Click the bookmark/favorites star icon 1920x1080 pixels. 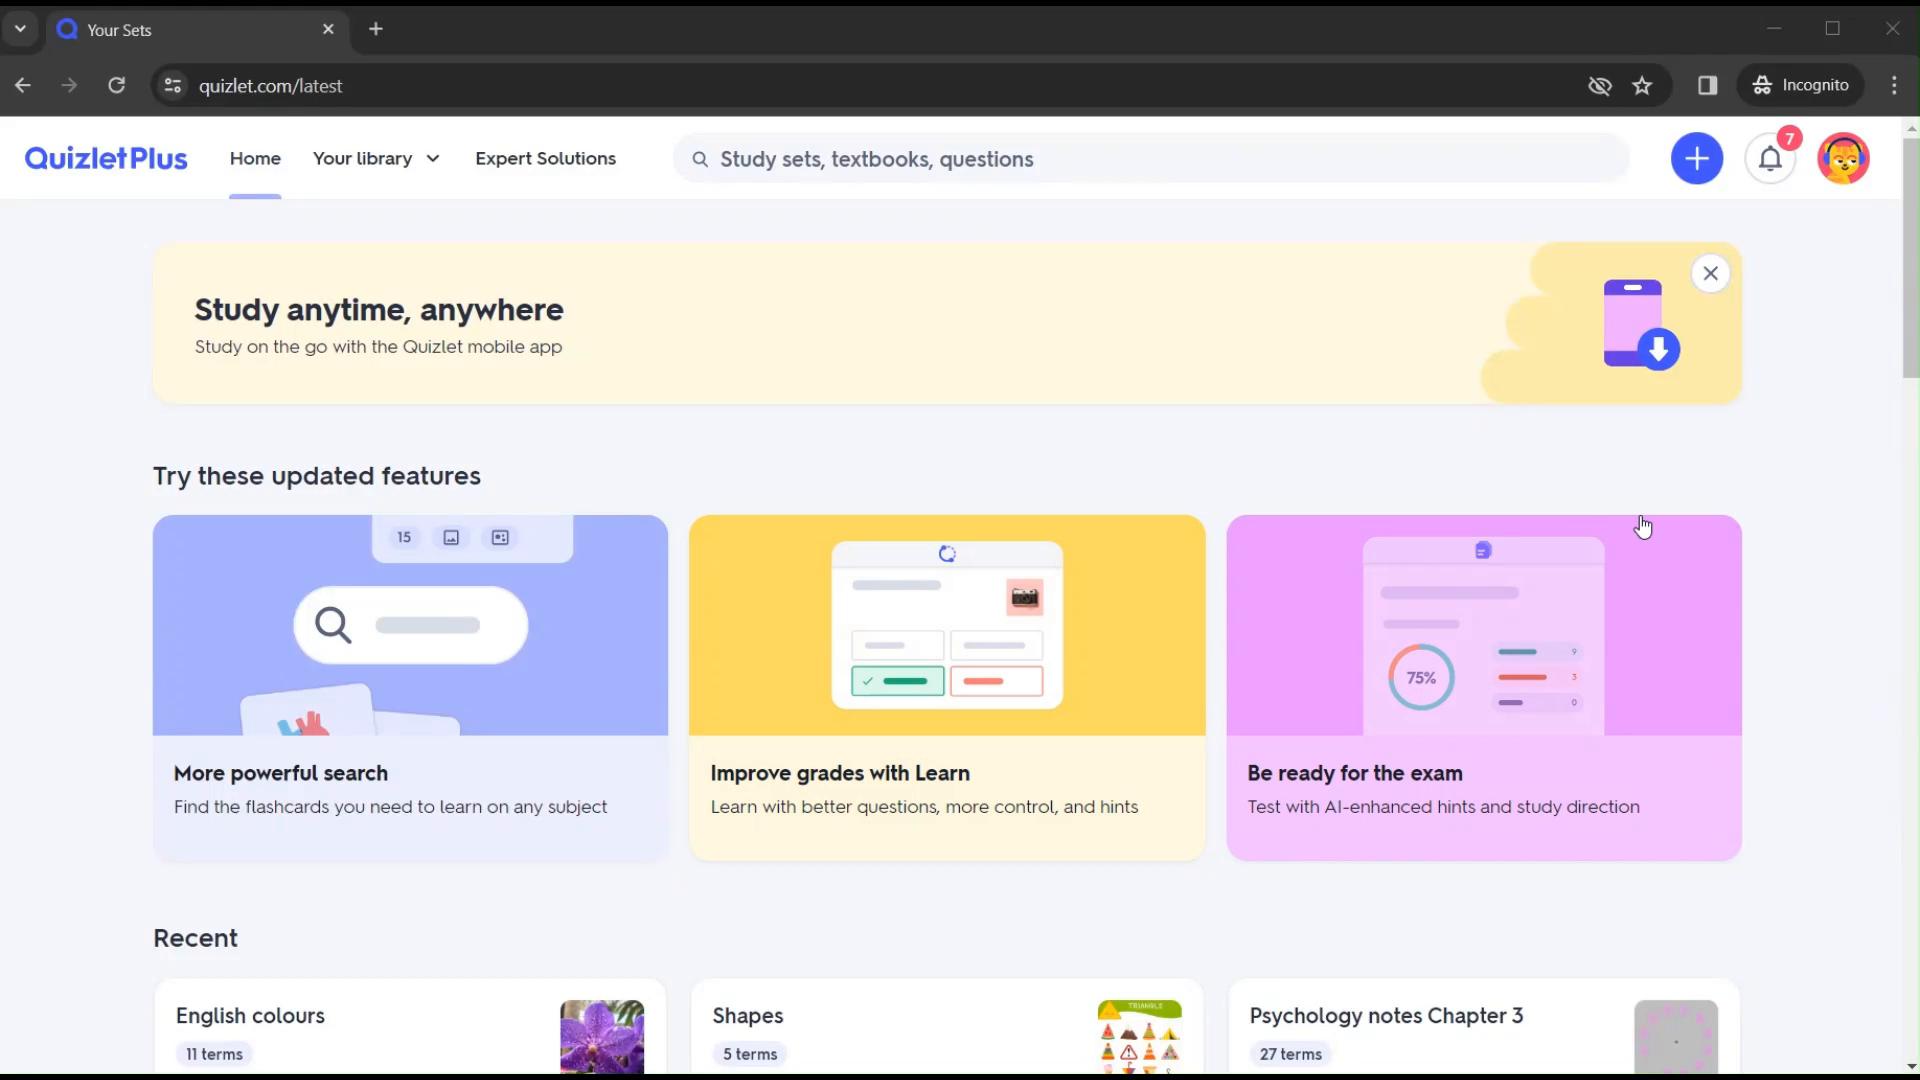(x=1643, y=86)
